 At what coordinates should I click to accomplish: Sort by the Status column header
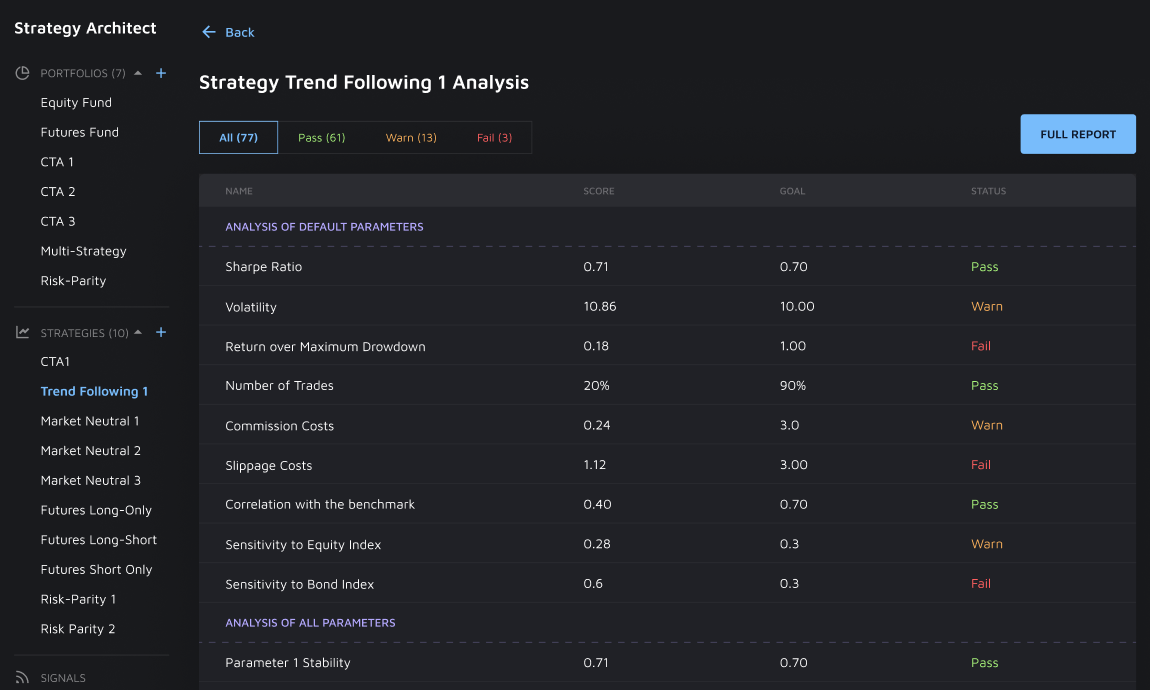(x=988, y=191)
